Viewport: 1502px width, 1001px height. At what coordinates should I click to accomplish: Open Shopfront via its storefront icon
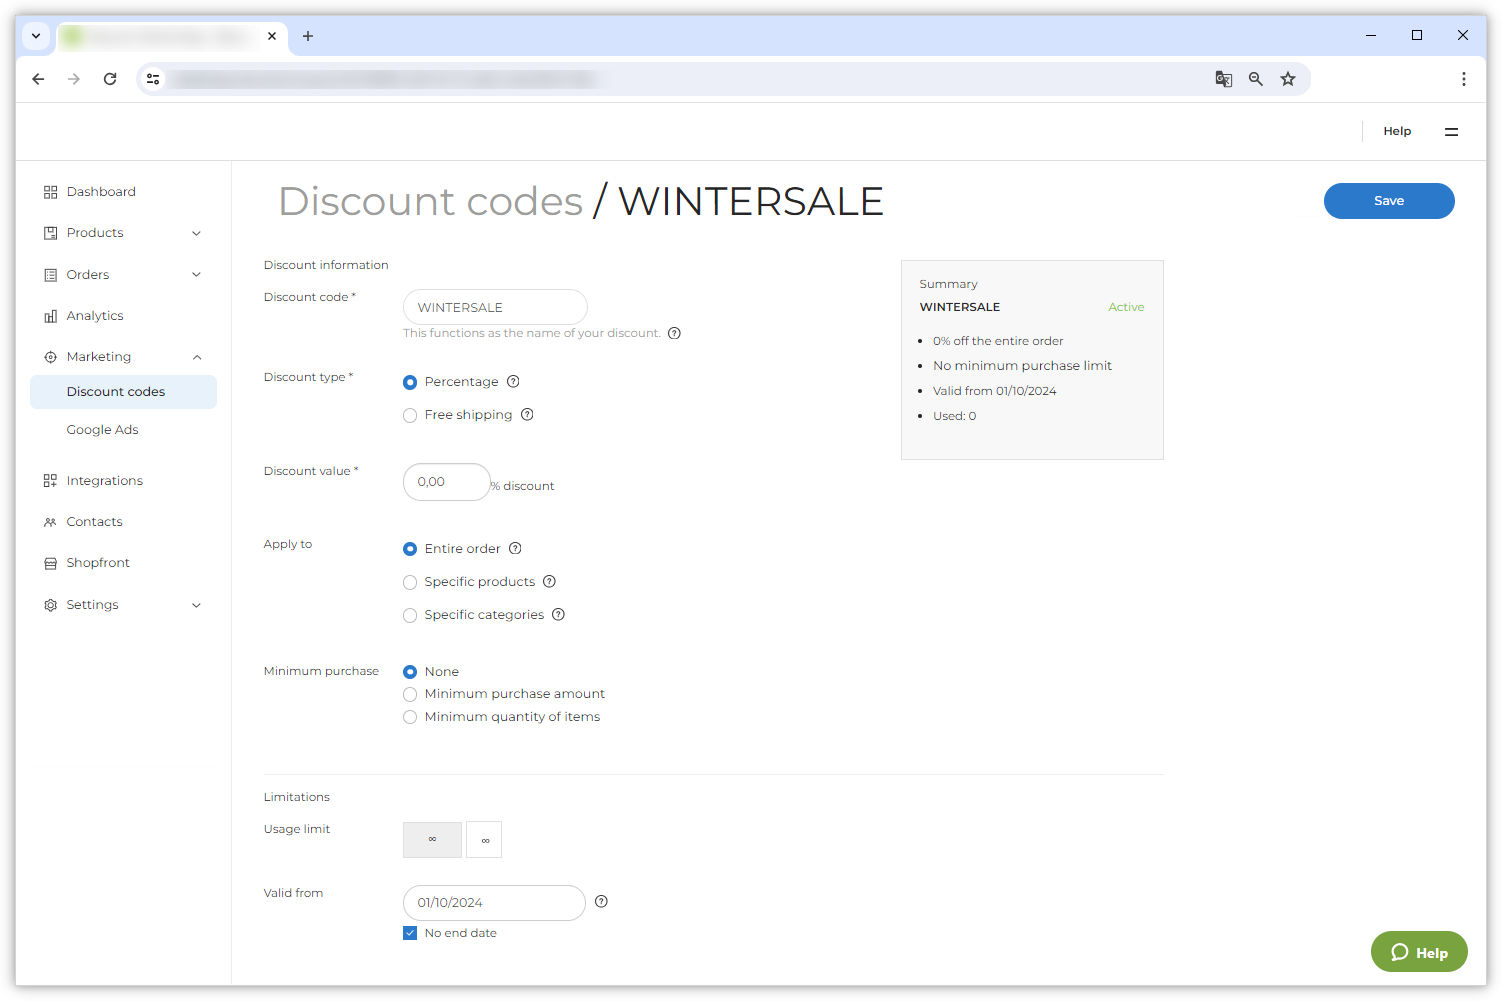[51, 562]
